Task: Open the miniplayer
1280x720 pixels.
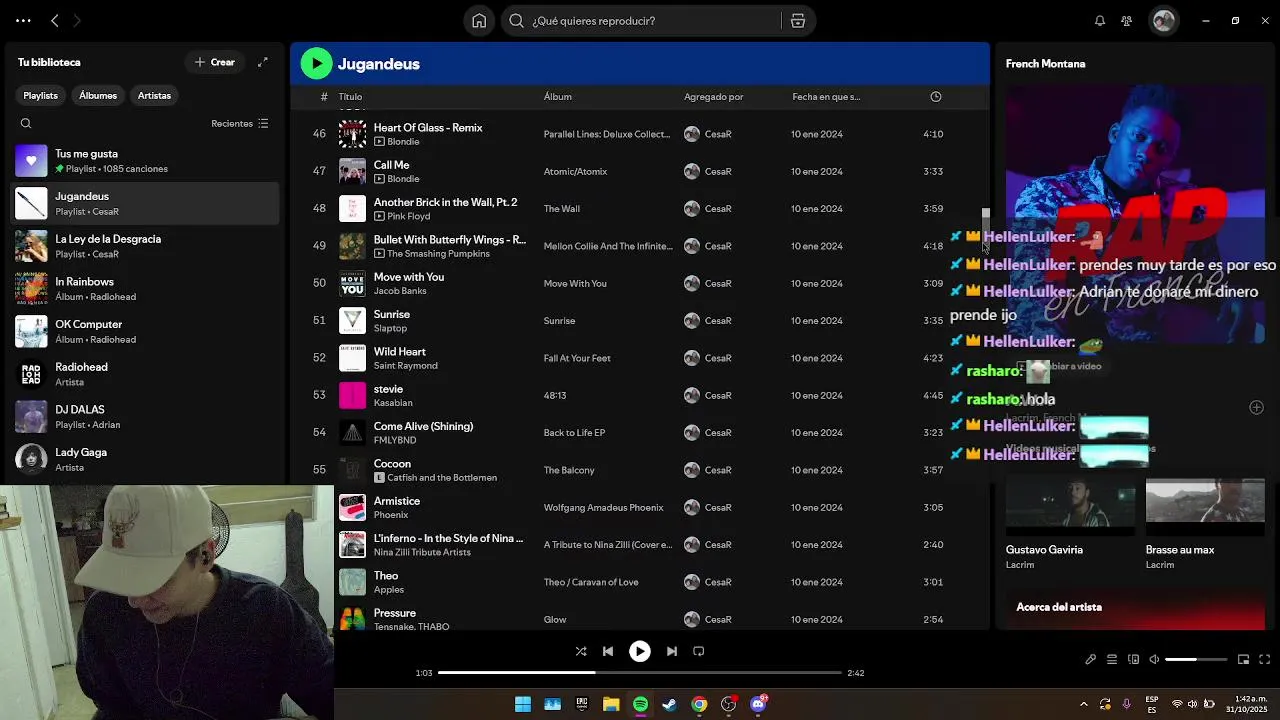Action: pyautogui.click(x=1243, y=659)
